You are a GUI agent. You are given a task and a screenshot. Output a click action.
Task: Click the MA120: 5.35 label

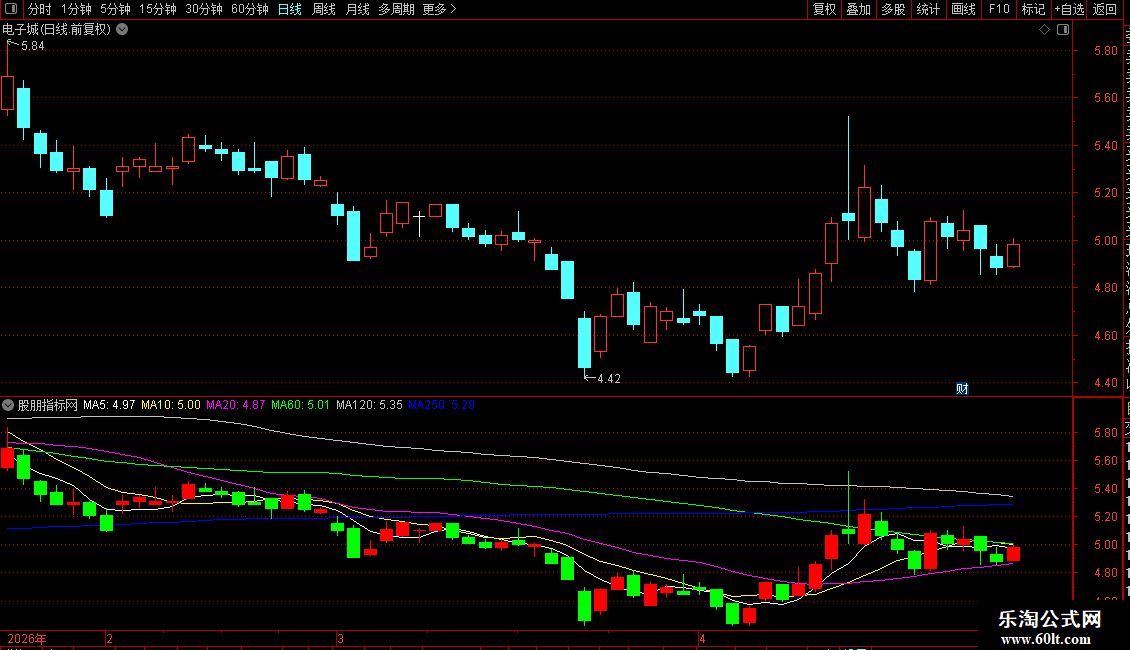tap(369, 405)
